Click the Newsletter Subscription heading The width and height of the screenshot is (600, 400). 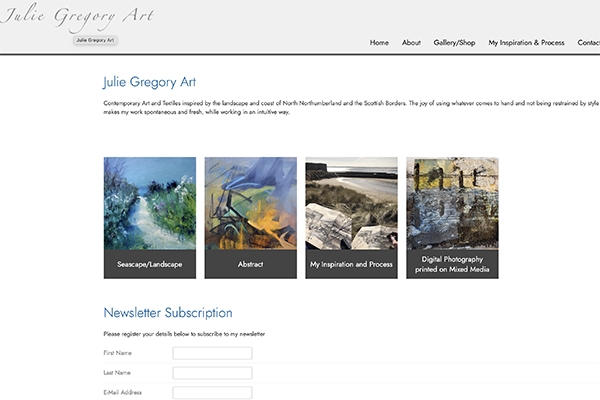(x=168, y=313)
